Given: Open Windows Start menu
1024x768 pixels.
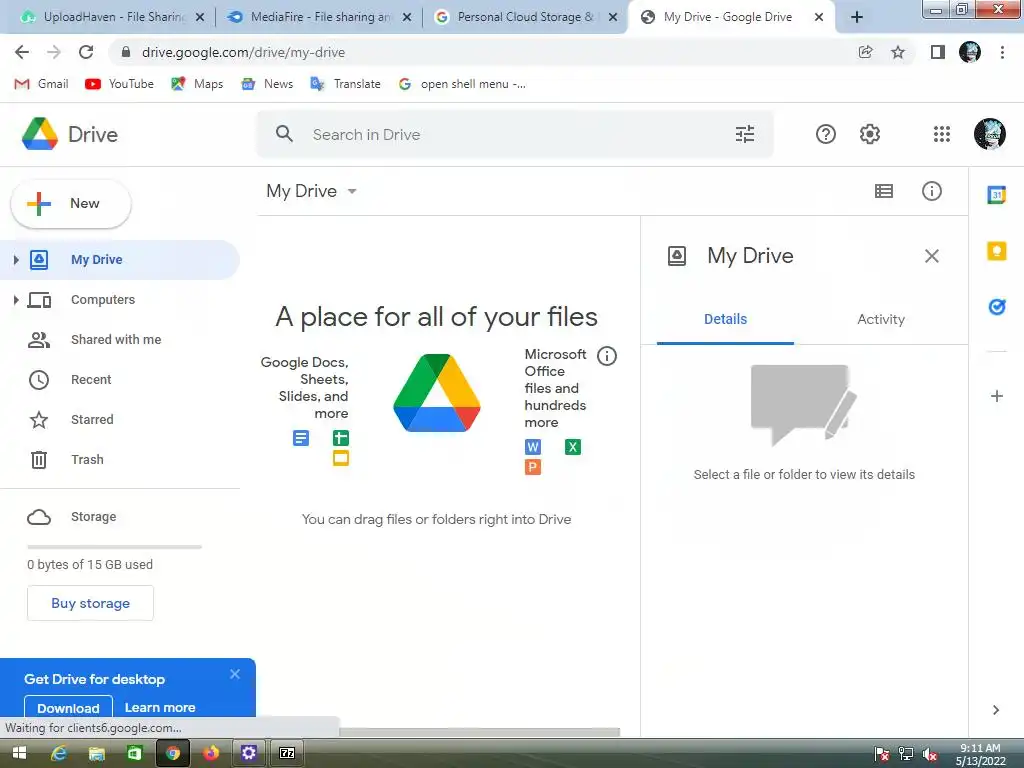Looking at the screenshot, I should click(x=19, y=753).
